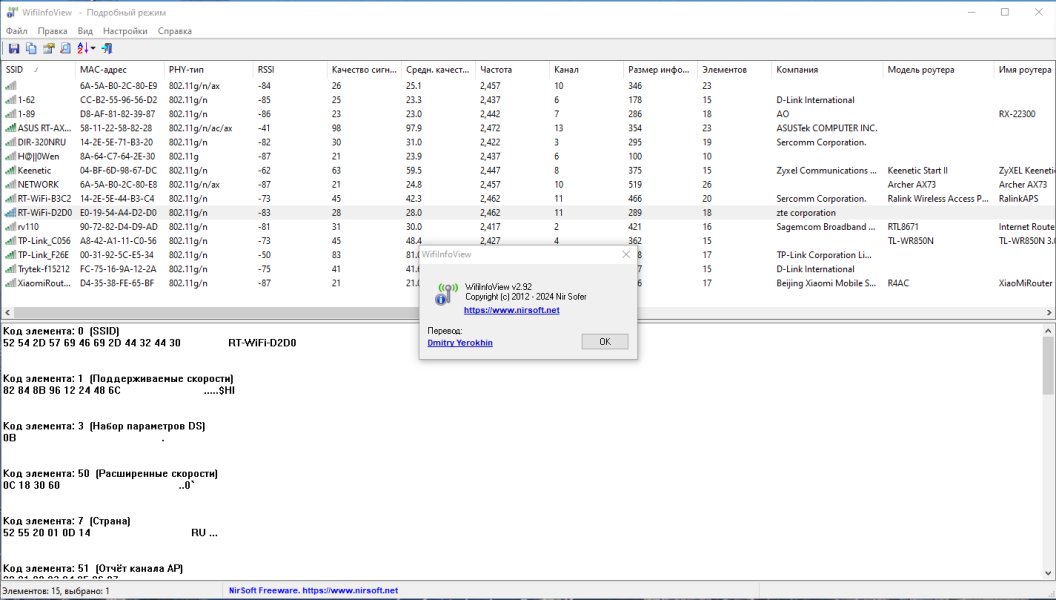The height and width of the screenshot is (600, 1056).
Task: Open the Справка menu
Action: [175, 31]
